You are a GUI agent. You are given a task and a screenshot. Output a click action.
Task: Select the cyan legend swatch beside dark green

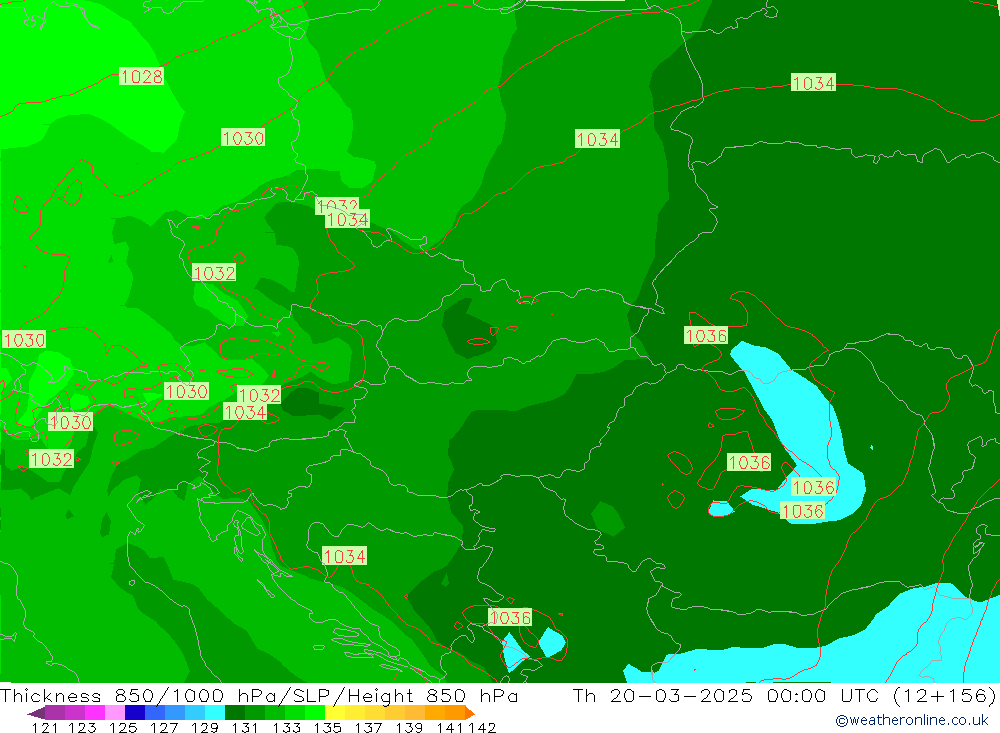click(215, 713)
